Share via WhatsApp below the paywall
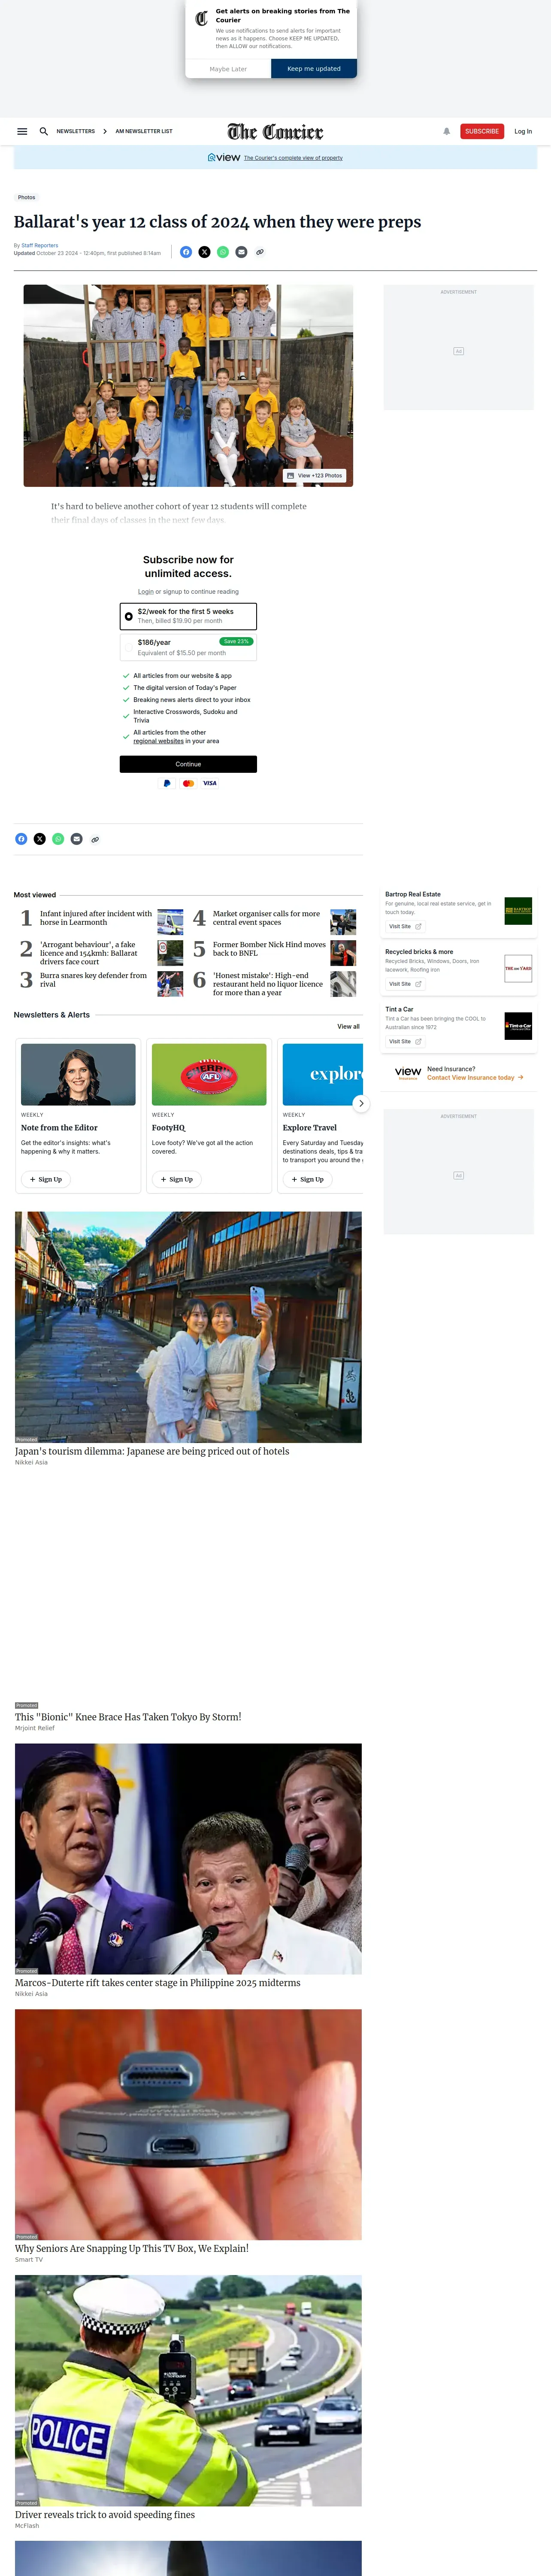551x2576 pixels. [58, 839]
